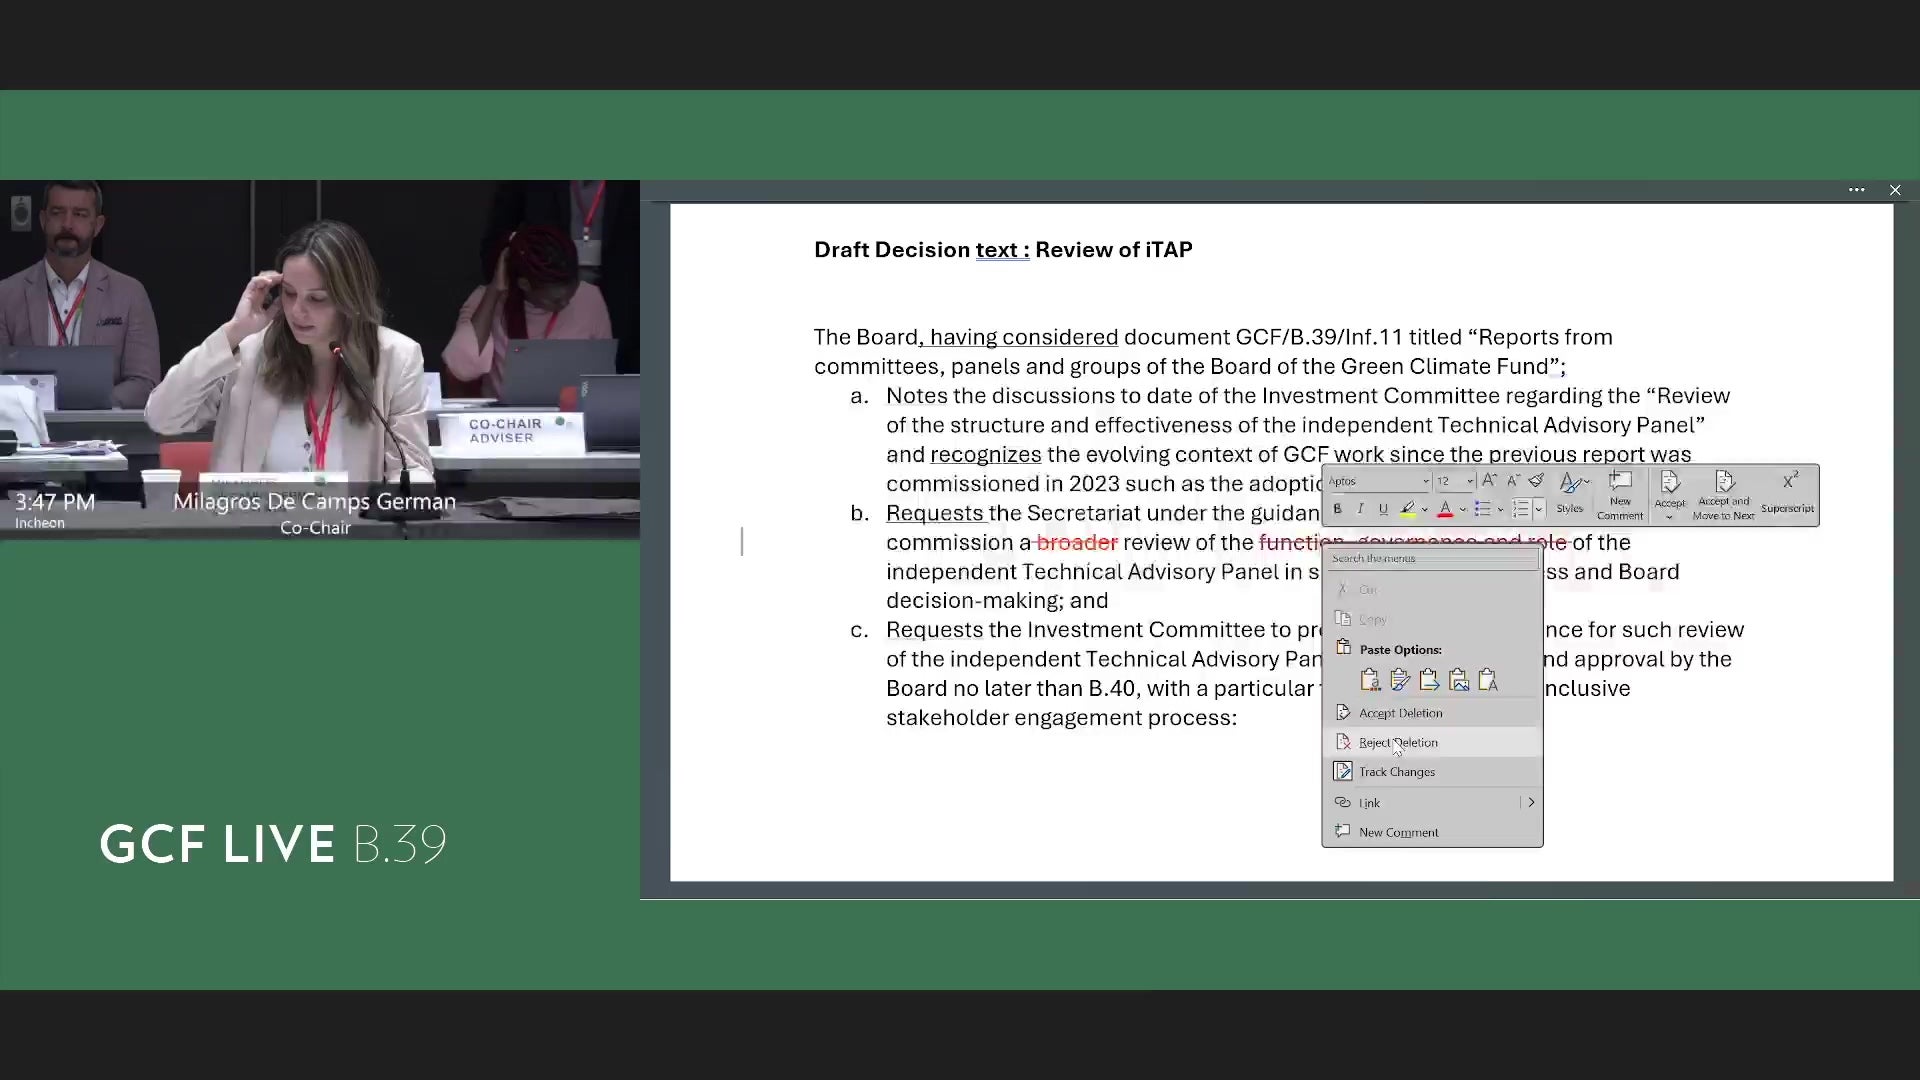The width and height of the screenshot is (1920, 1080).
Task: Select Reject Deletion from context menu
Action: pos(1432,742)
